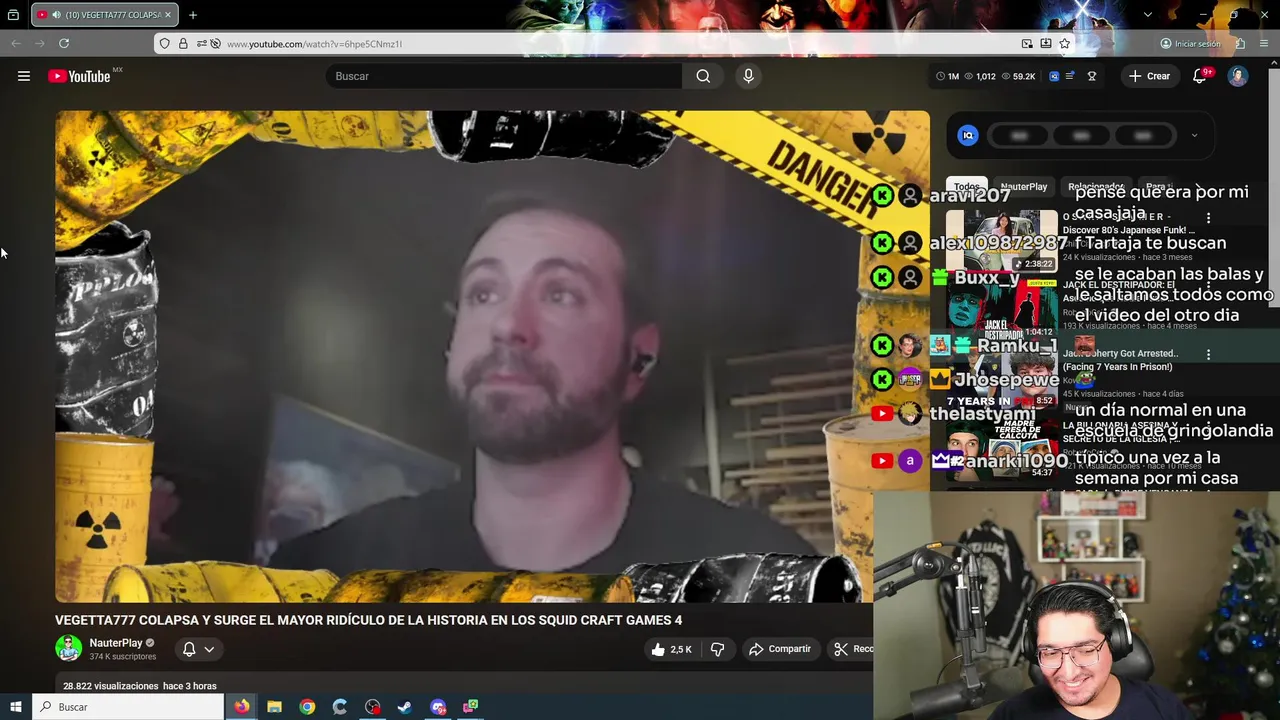Open Steam from the taskbar
Screen dimensions: 1280x720
click(x=405, y=707)
